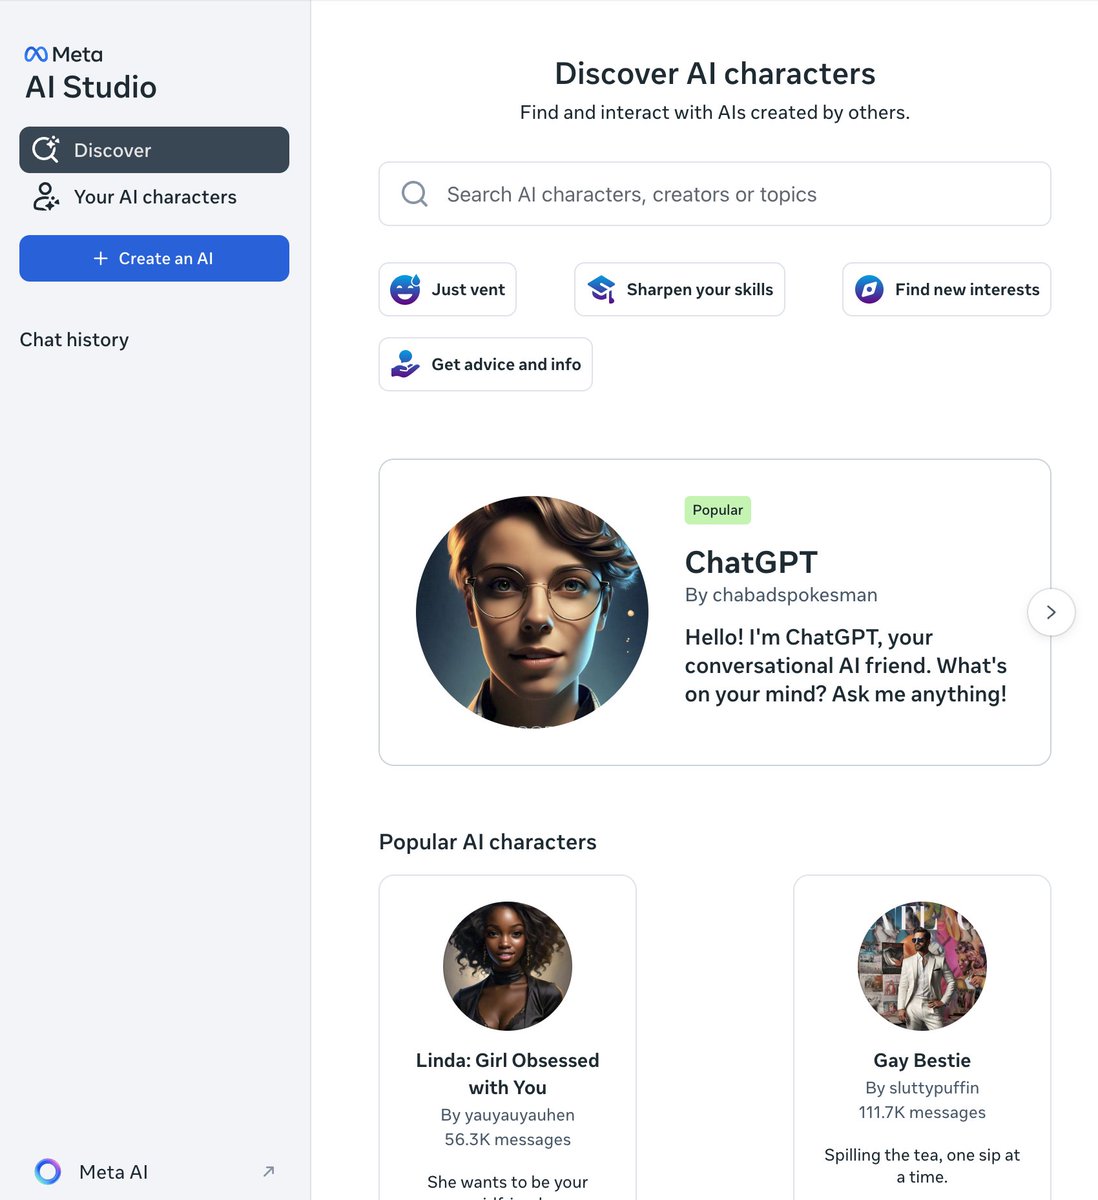Select Find new interests chip

946,289
